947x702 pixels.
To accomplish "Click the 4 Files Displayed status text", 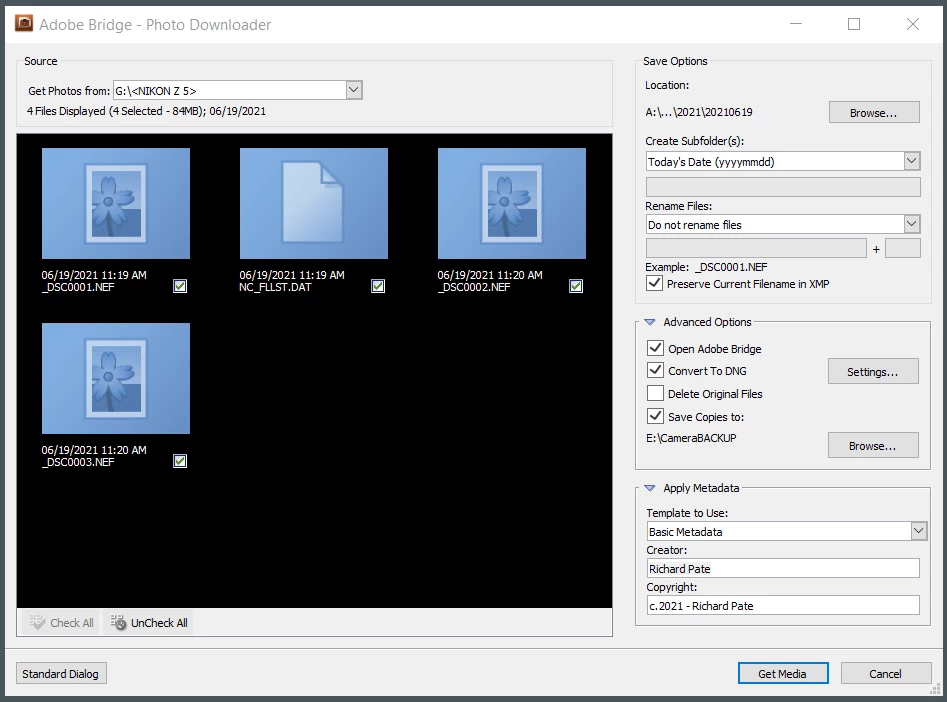I will point(146,111).
